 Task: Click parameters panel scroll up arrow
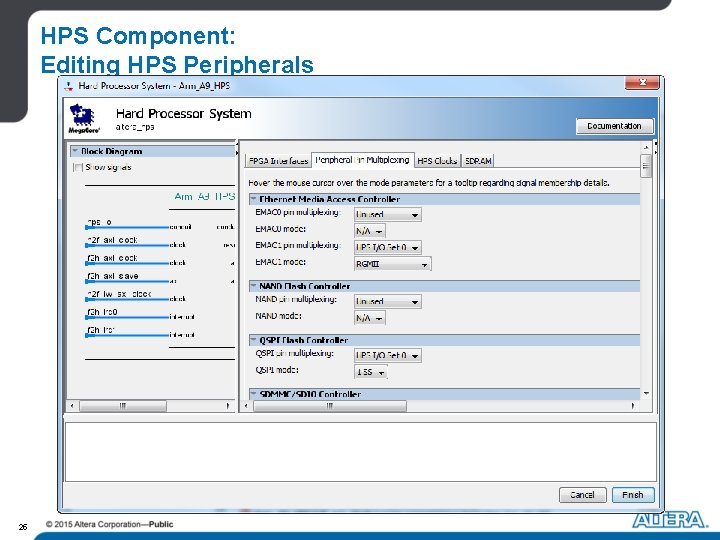pyautogui.click(x=646, y=148)
